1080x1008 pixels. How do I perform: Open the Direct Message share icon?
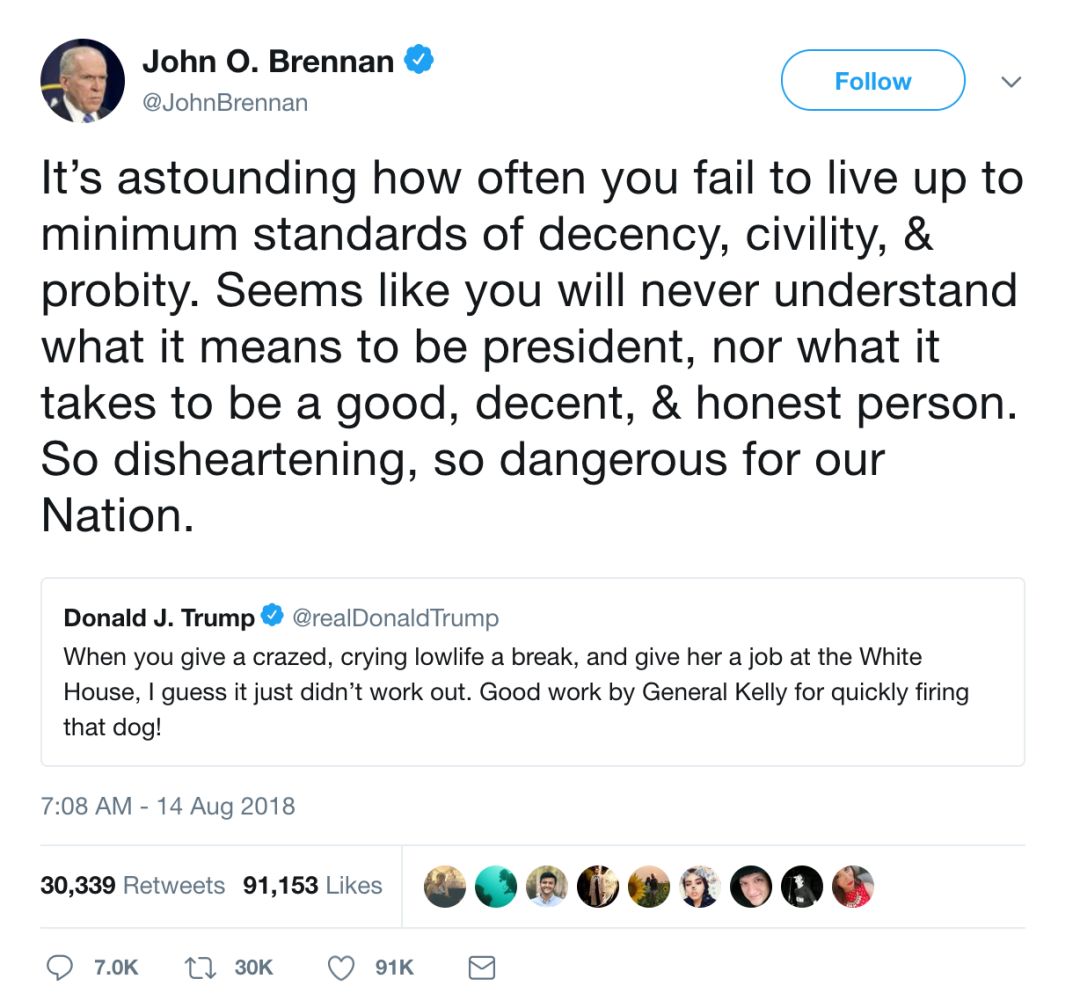[x=482, y=967]
